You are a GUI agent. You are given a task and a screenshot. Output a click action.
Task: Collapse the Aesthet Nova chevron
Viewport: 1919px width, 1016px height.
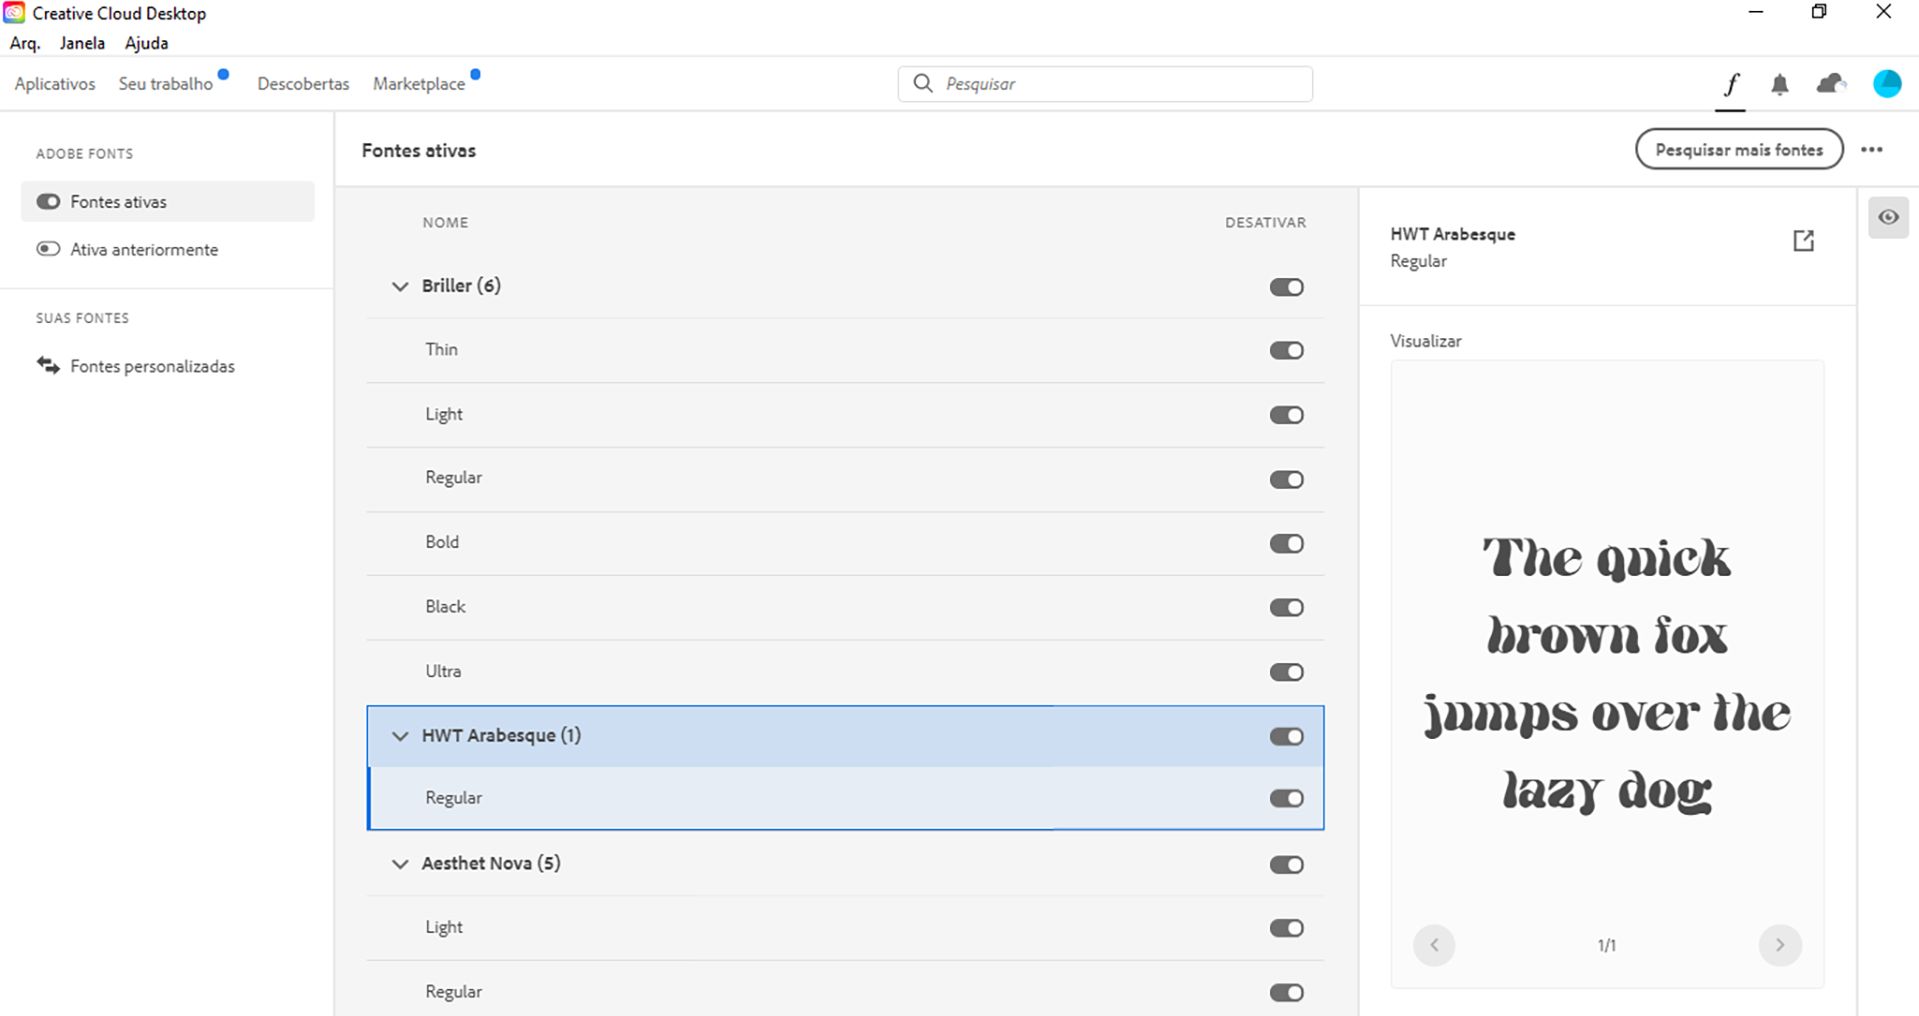pyautogui.click(x=400, y=864)
